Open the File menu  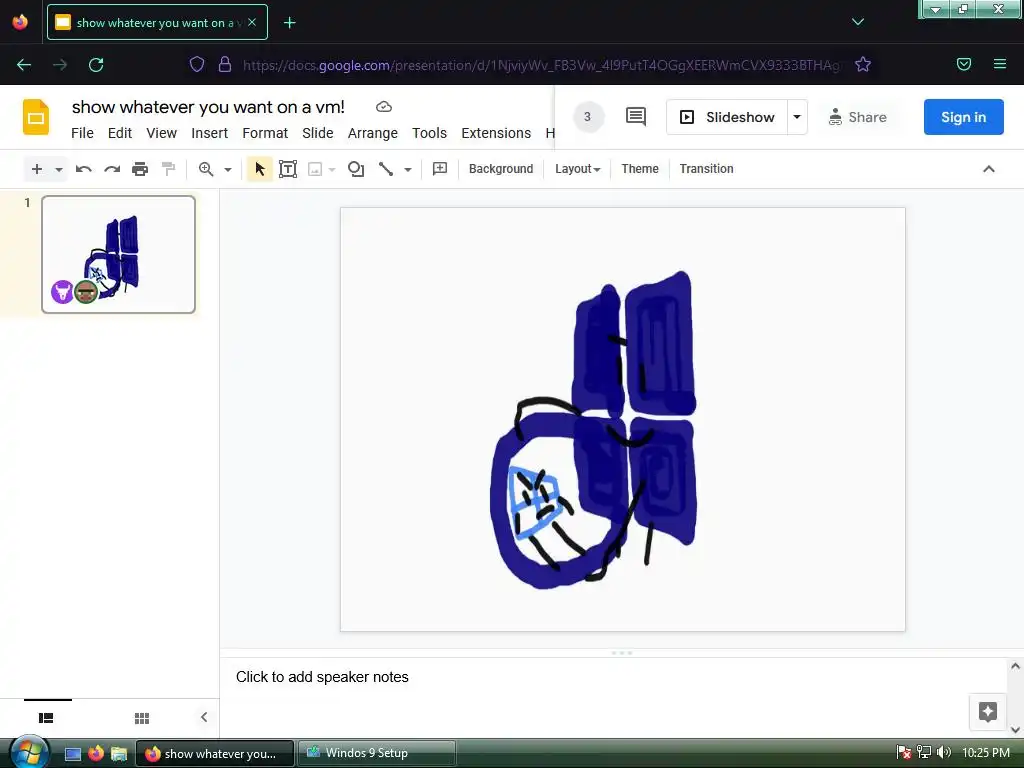(82, 133)
